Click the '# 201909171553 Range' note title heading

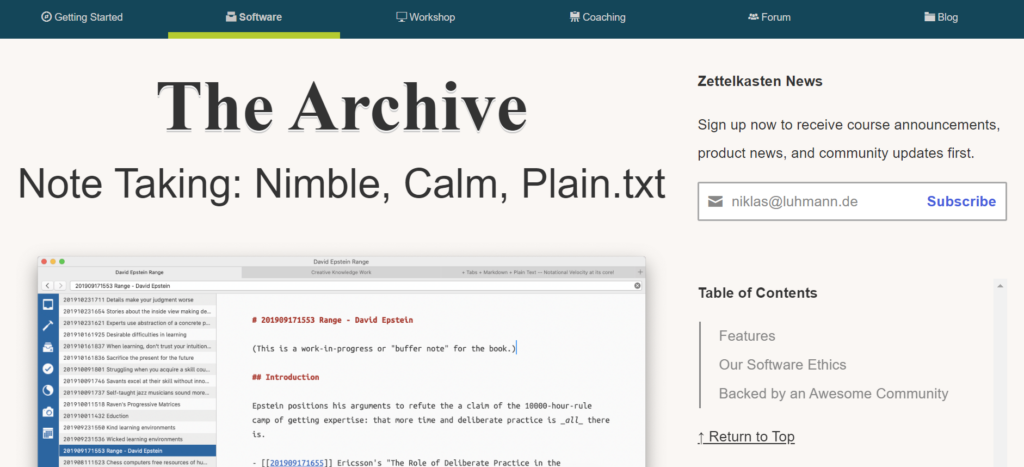point(332,320)
